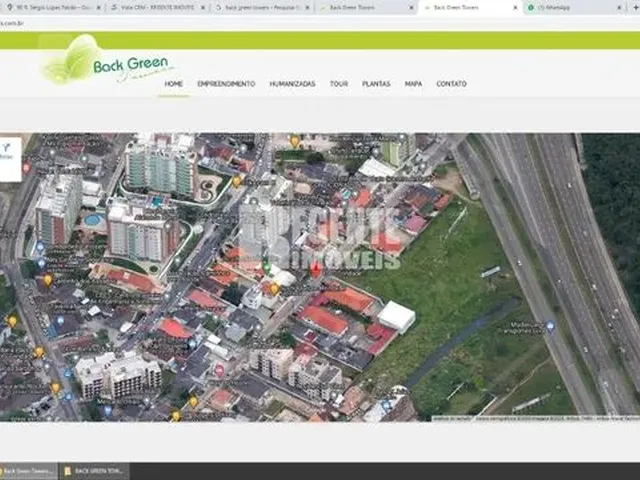Open the BACK GREEN TOW... taskbar item
This screenshot has height=480, width=640.
(x=95, y=471)
